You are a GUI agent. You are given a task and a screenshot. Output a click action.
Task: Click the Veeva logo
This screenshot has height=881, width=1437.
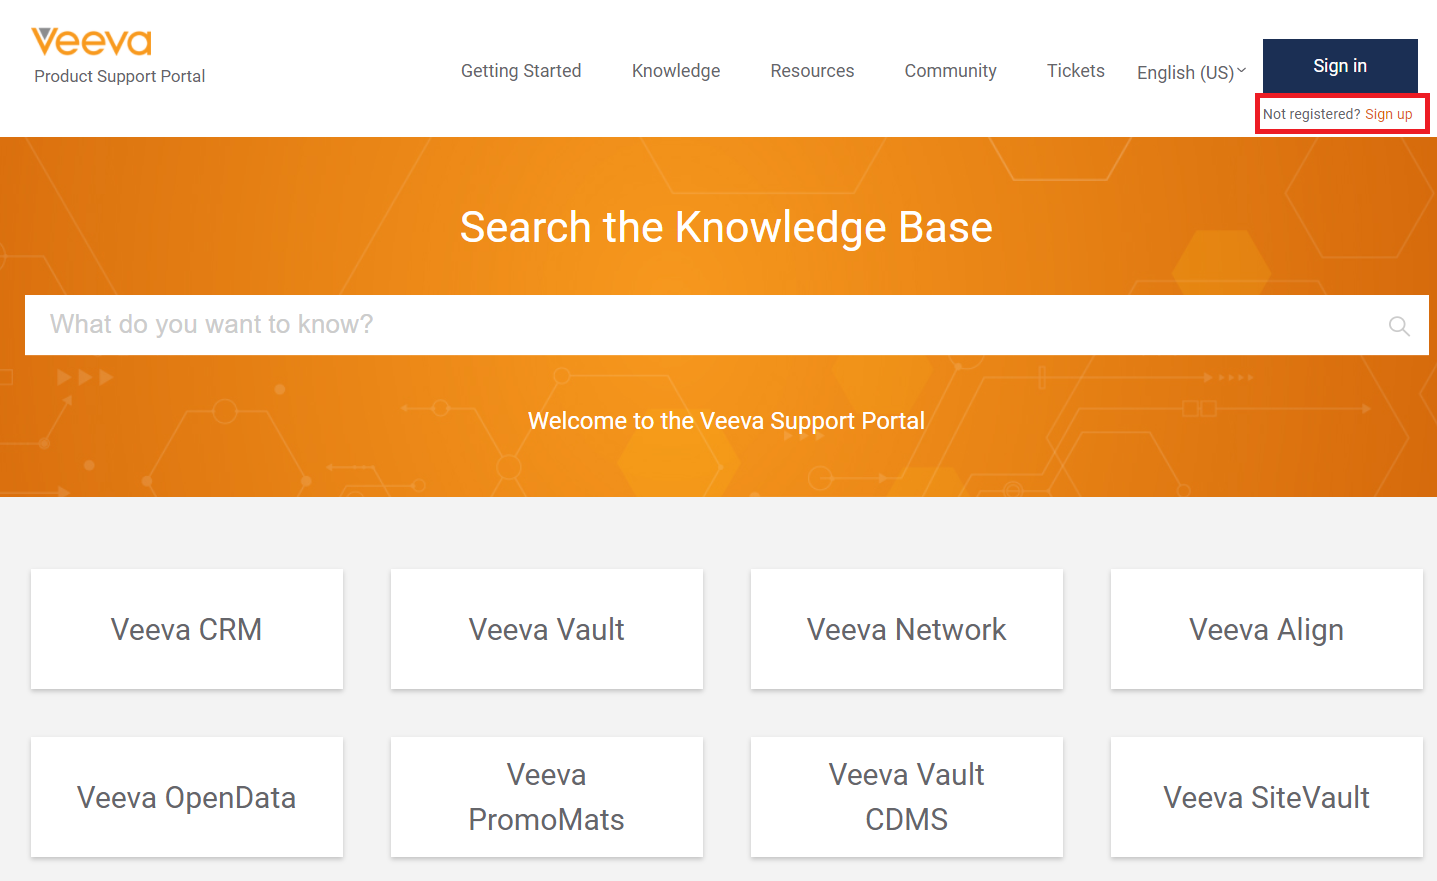92,42
